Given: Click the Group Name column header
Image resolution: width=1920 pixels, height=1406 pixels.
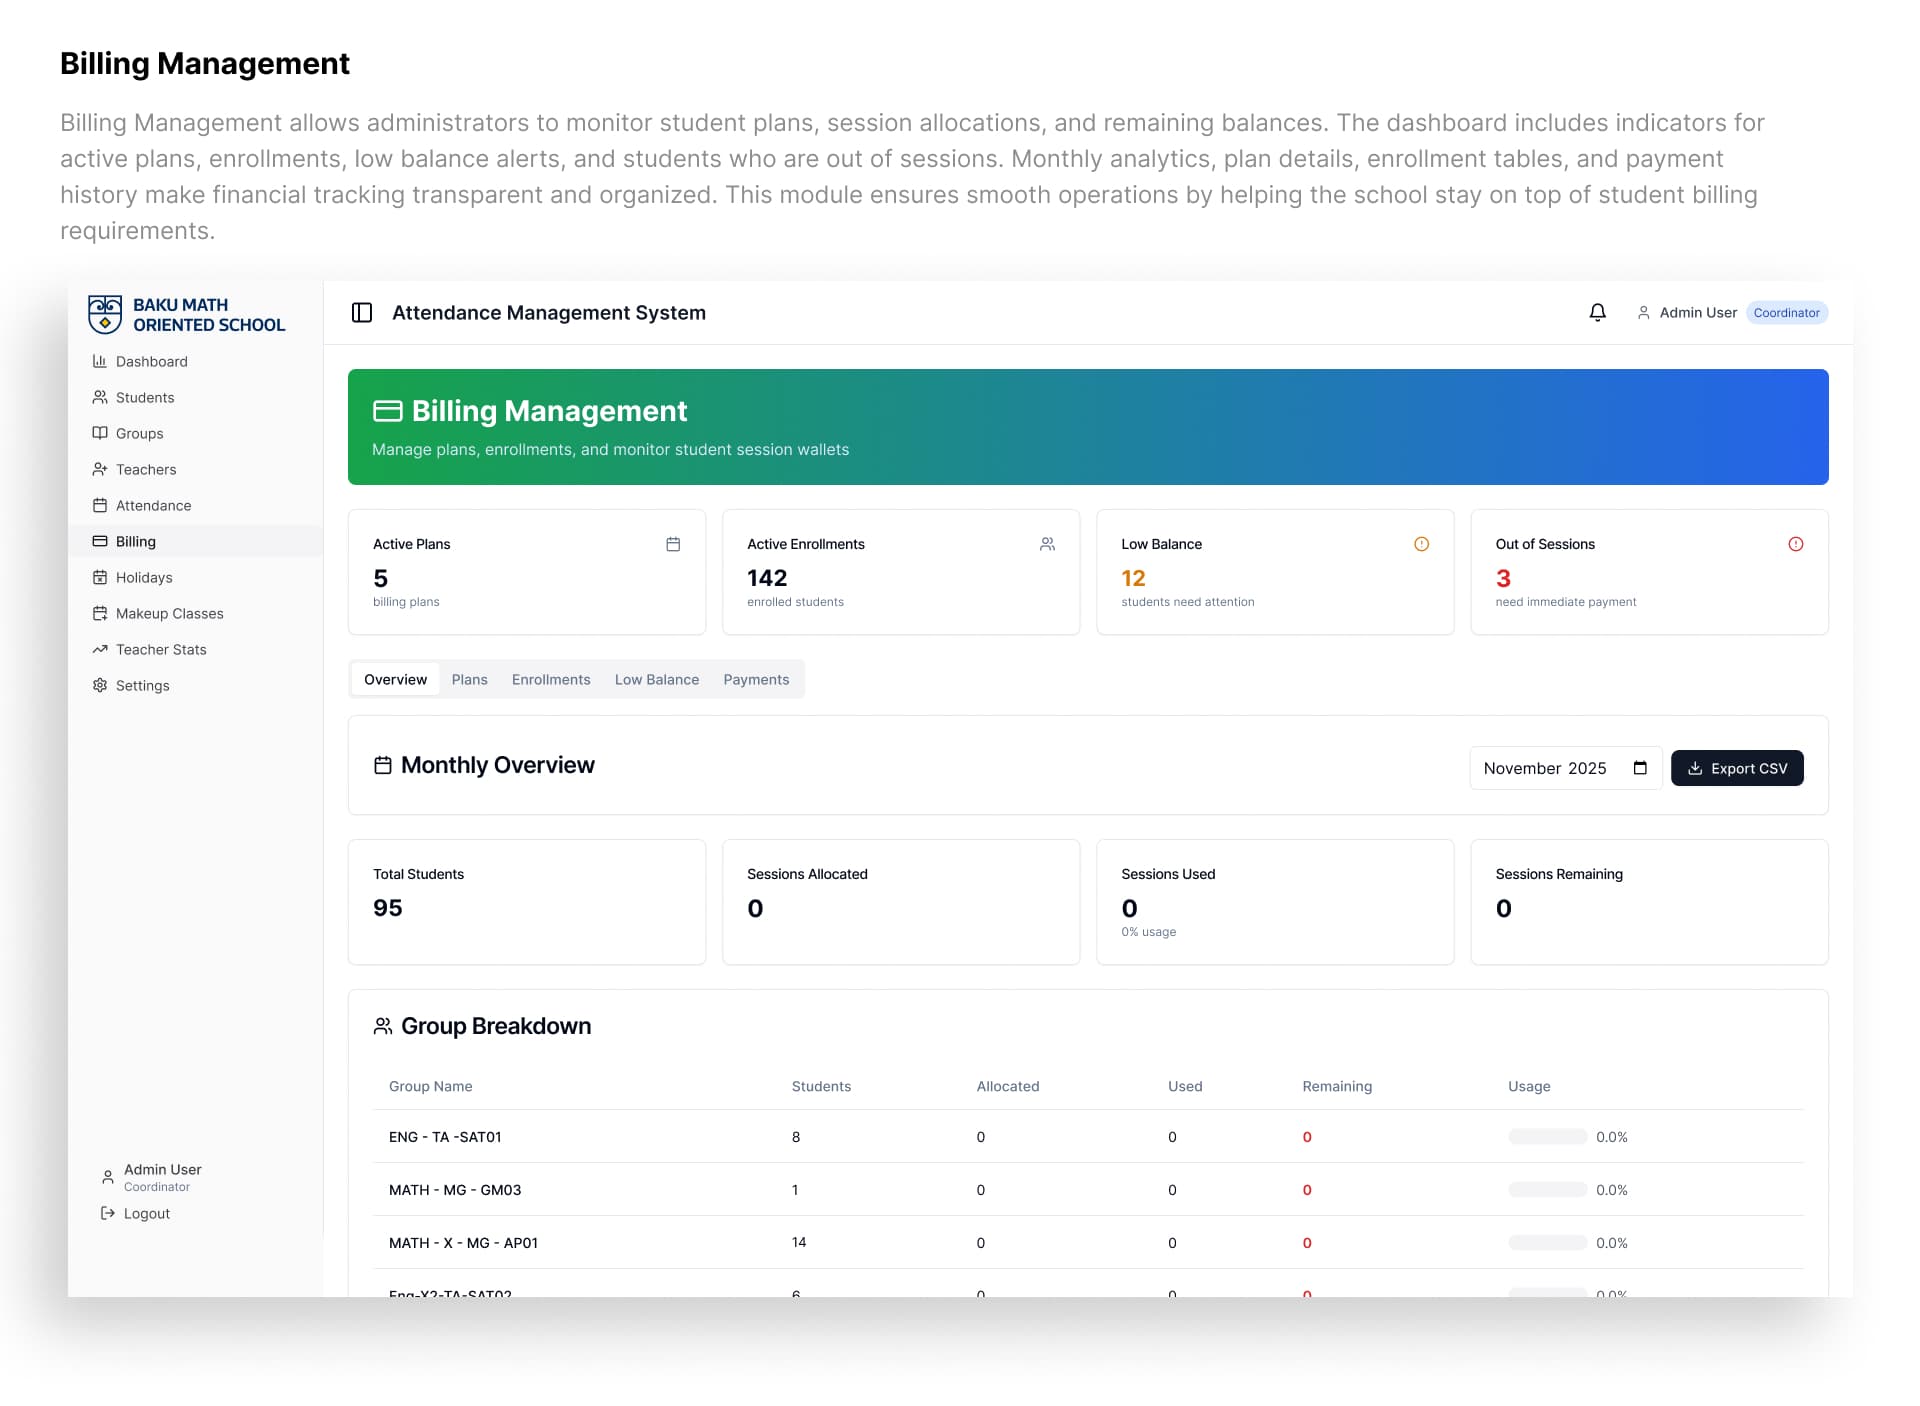Looking at the screenshot, I should click(x=430, y=1086).
